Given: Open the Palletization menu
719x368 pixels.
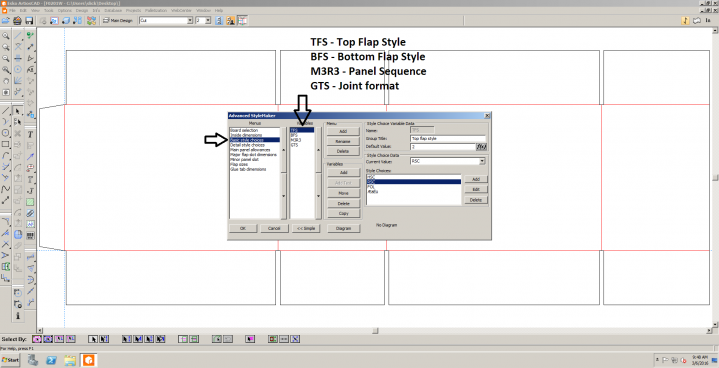Looking at the screenshot, I should point(156,10).
